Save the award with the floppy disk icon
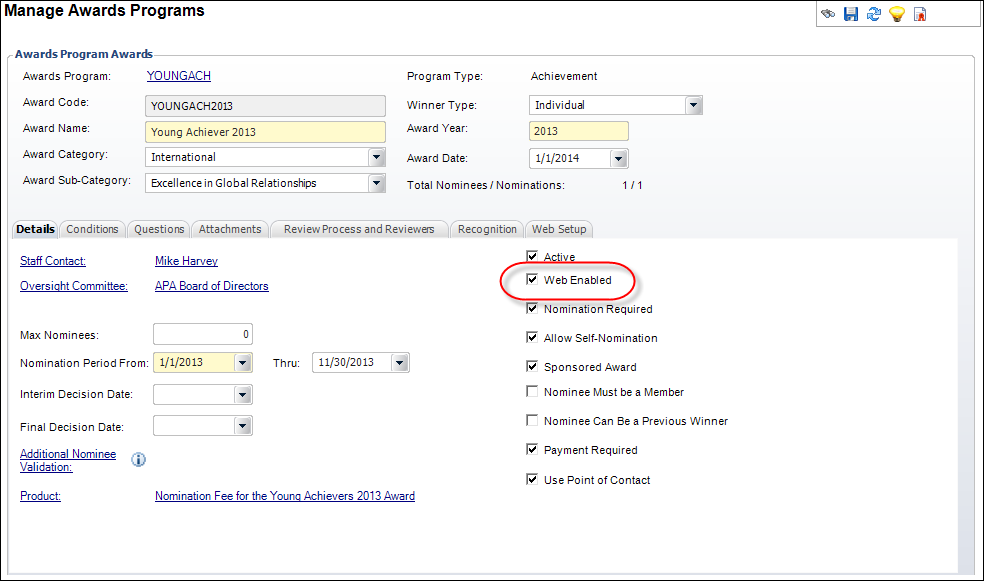 click(x=850, y=14)
